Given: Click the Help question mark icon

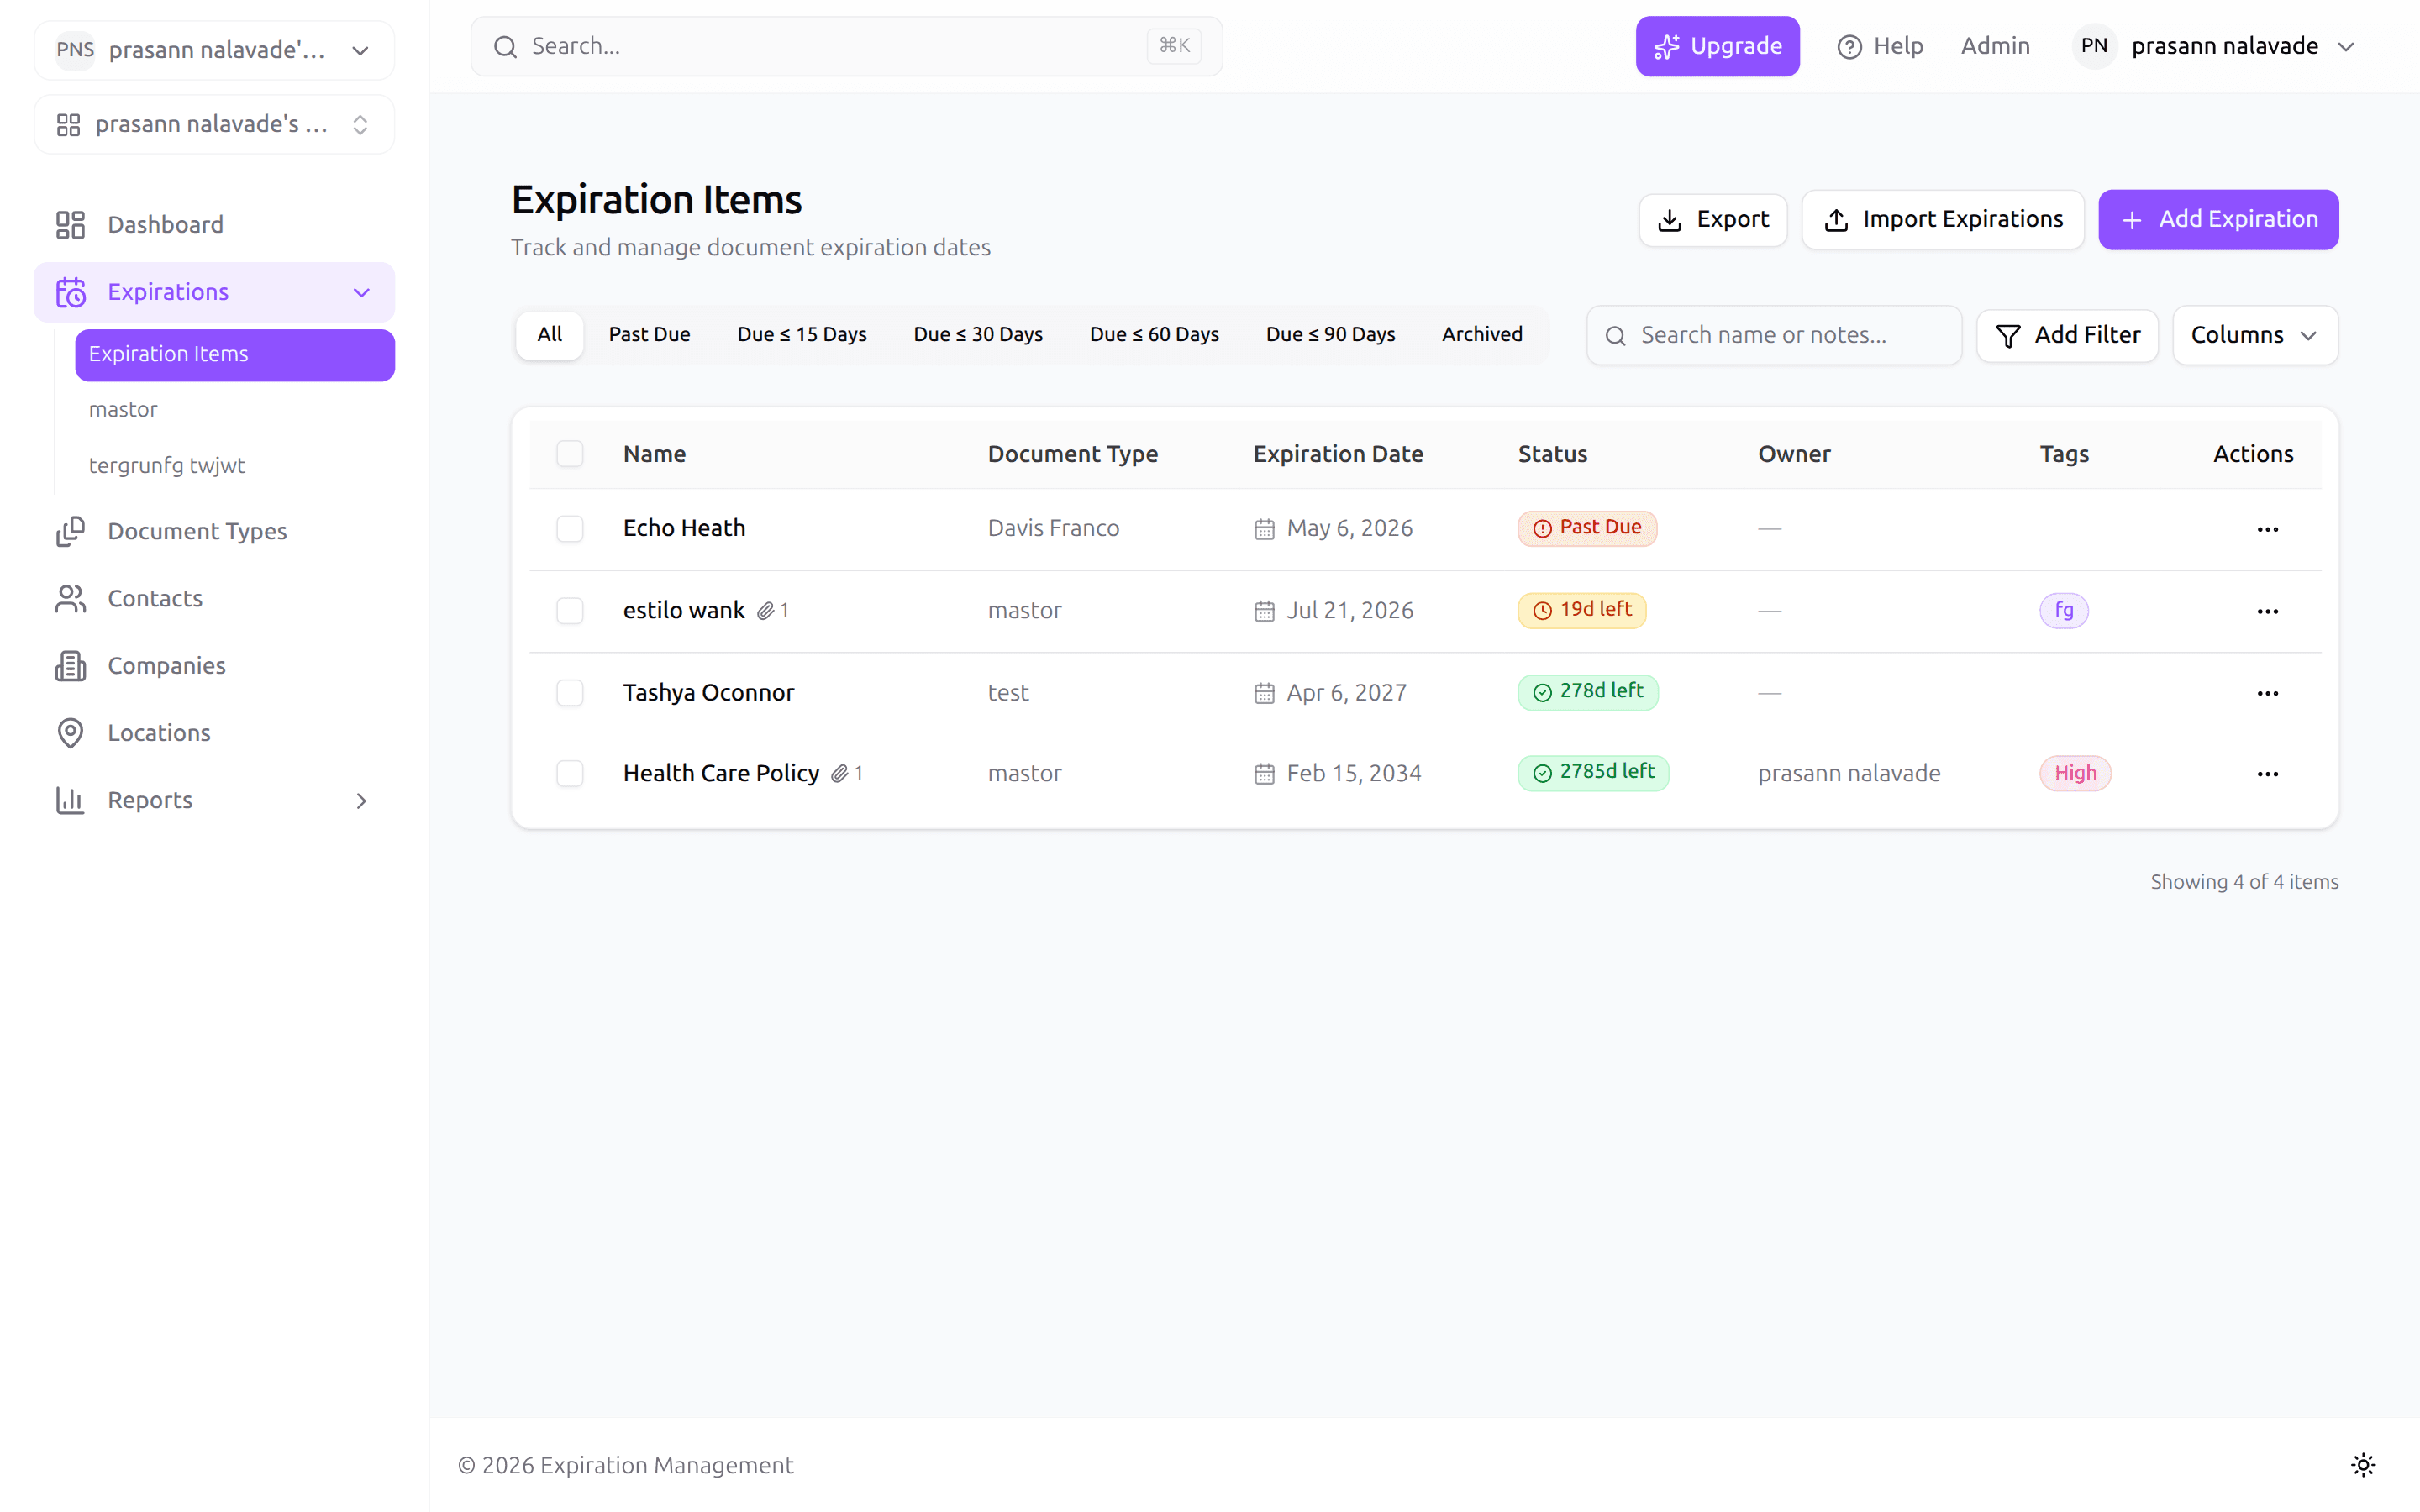Looking at the screenshot, I should pyautogui.click(x=1849, y=47).
